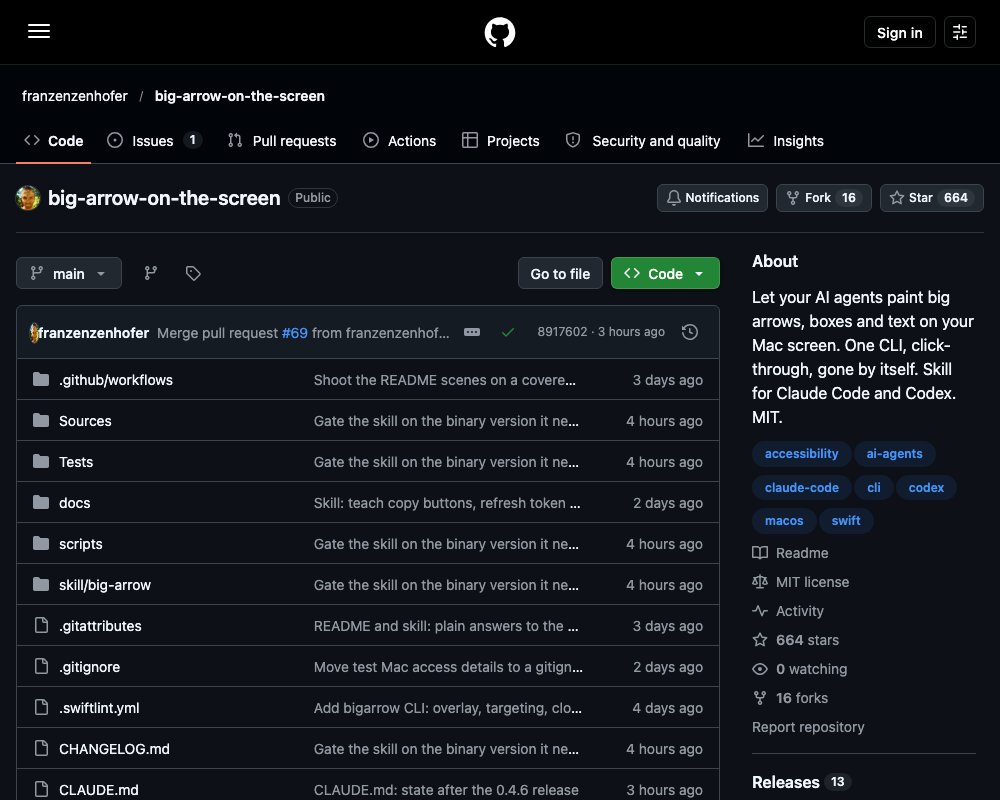Open the .swiftlint.yml file

[x=99, y=707]
